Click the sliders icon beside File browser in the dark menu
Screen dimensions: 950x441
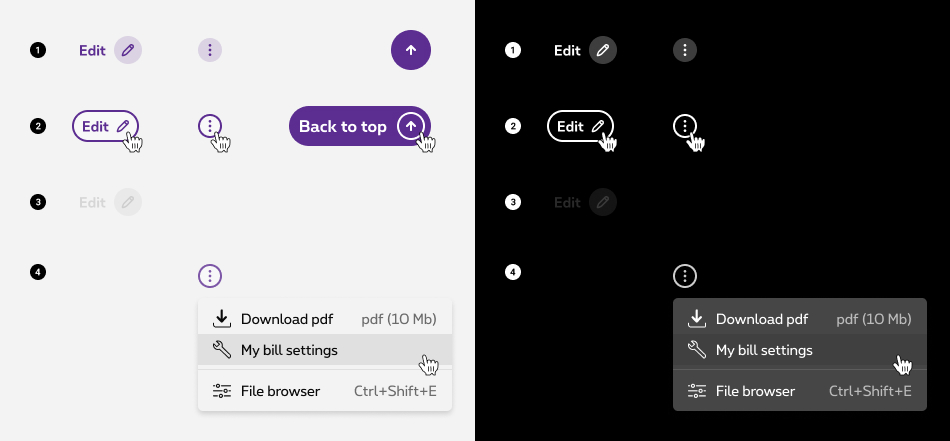click(x=697, y=391)
